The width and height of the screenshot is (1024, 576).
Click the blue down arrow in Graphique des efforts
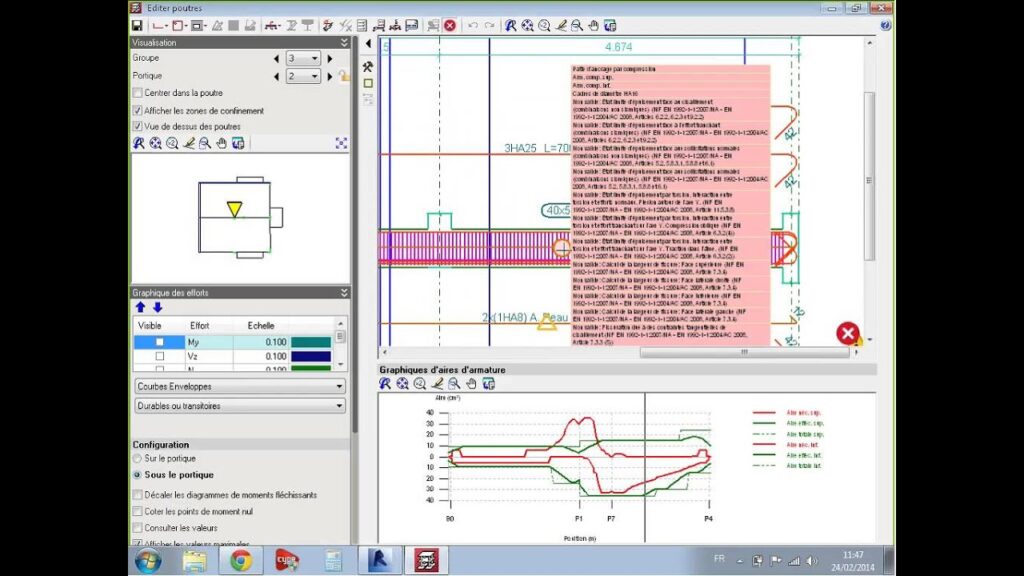(157, 307)
